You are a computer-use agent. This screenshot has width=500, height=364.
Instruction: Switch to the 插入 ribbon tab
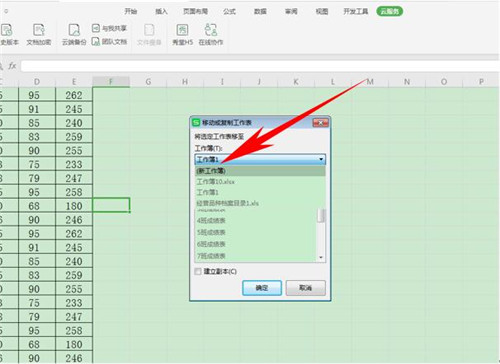coord(161,11)
